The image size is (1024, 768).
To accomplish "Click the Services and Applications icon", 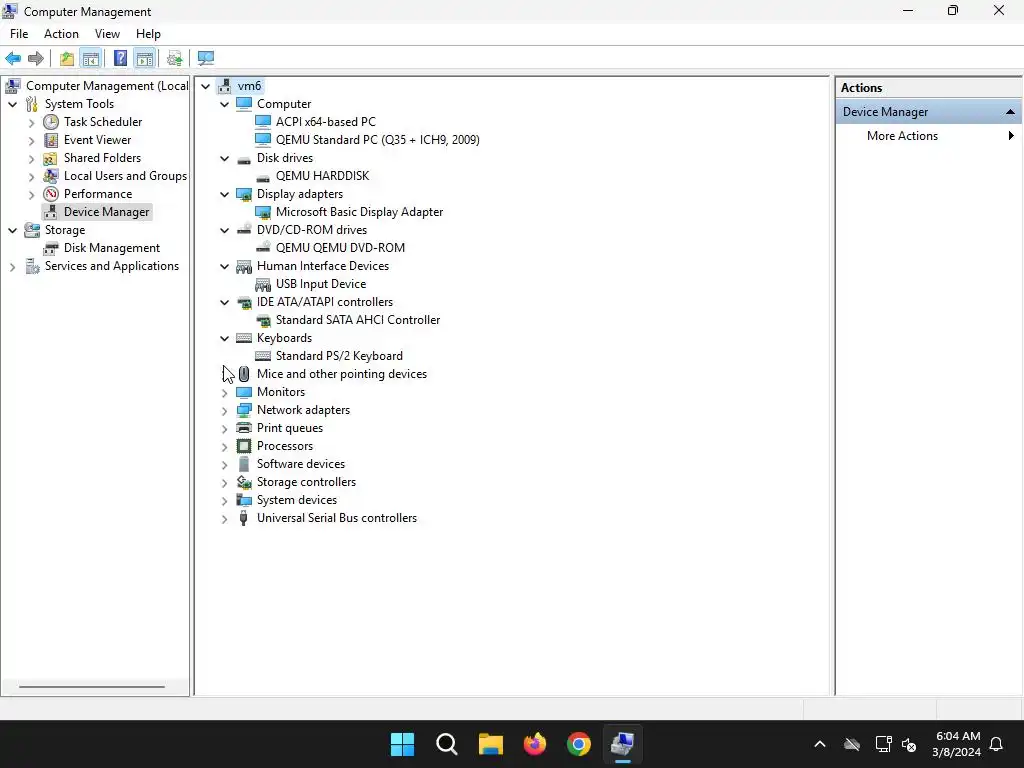I will 32,266.
